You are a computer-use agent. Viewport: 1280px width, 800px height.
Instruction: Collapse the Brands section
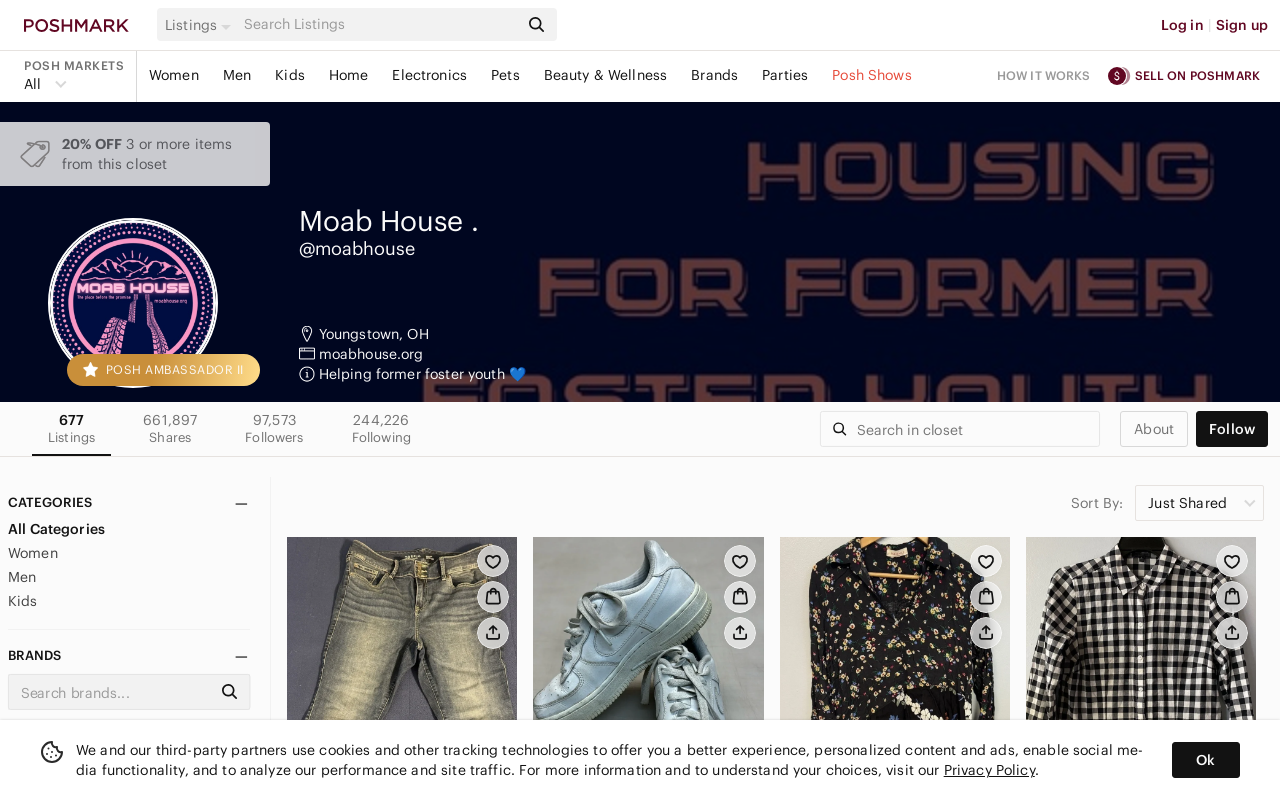click(x=241, y=657)
